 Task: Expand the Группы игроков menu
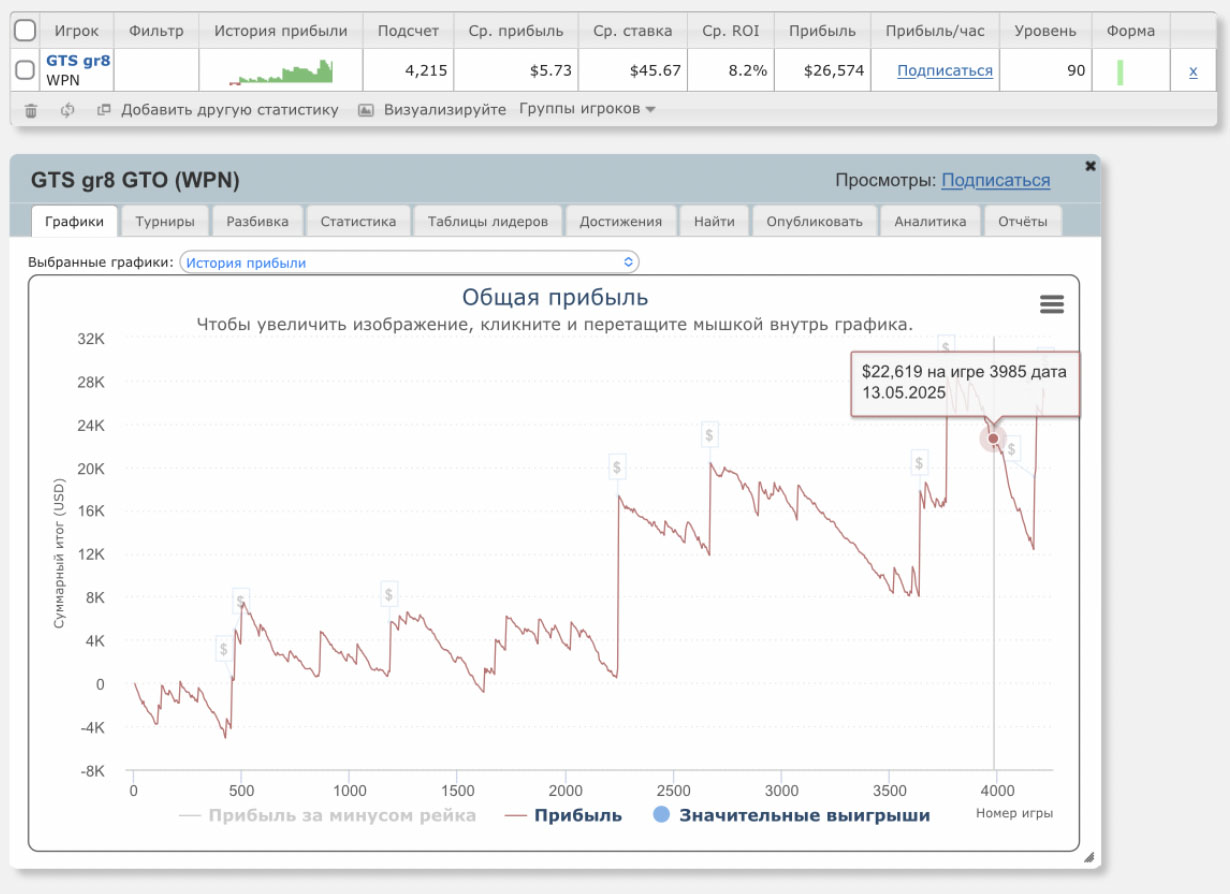[587, 109]
